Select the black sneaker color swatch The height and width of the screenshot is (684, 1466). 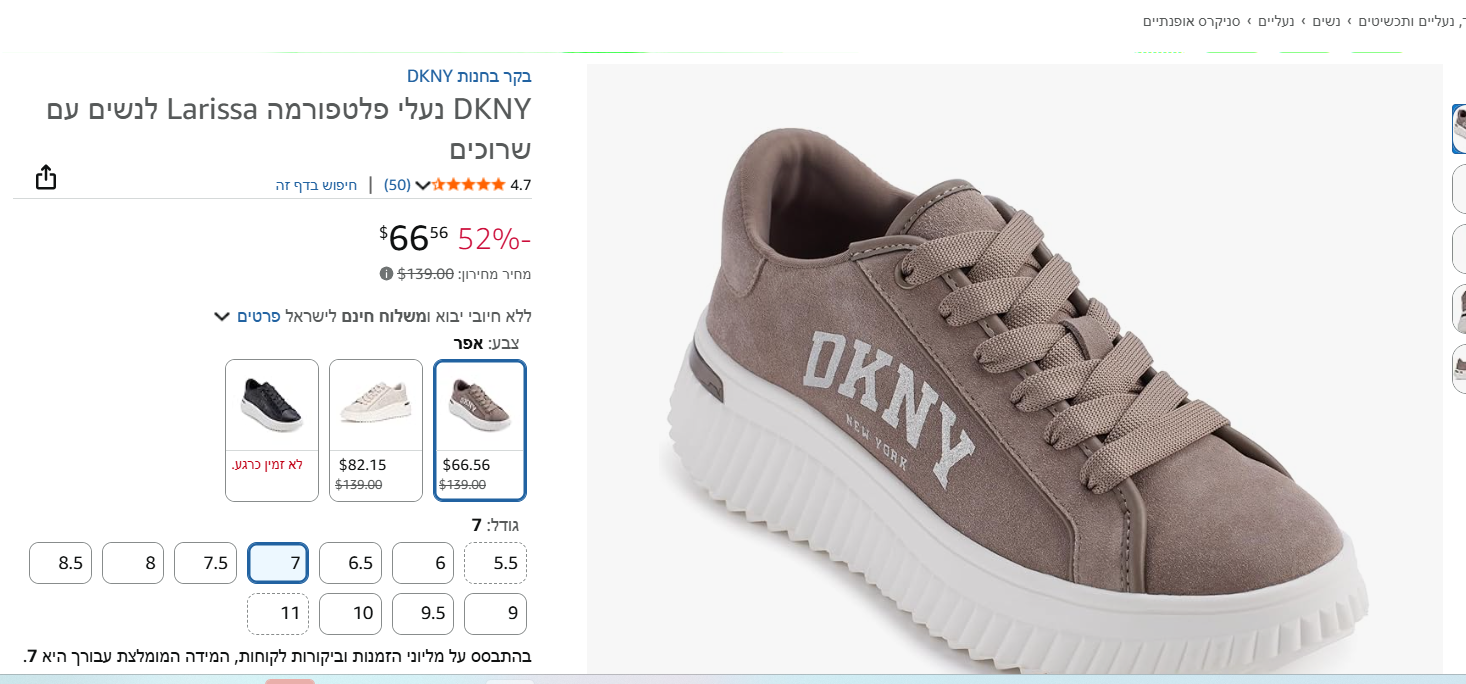point(272,430)
